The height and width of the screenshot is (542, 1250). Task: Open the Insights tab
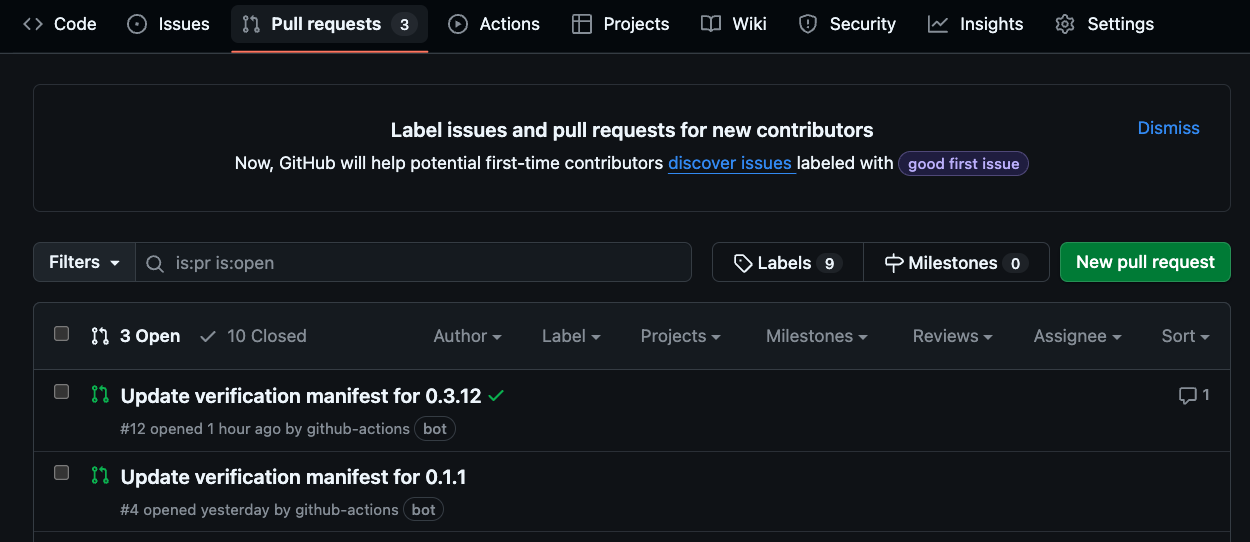(x=975, y=24)
